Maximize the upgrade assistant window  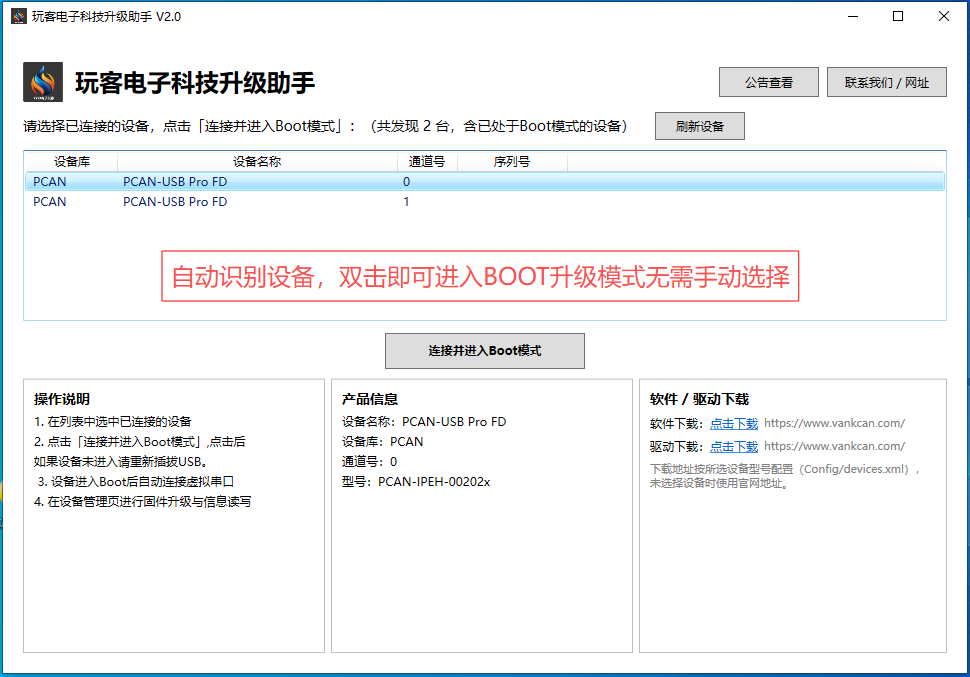898,16
